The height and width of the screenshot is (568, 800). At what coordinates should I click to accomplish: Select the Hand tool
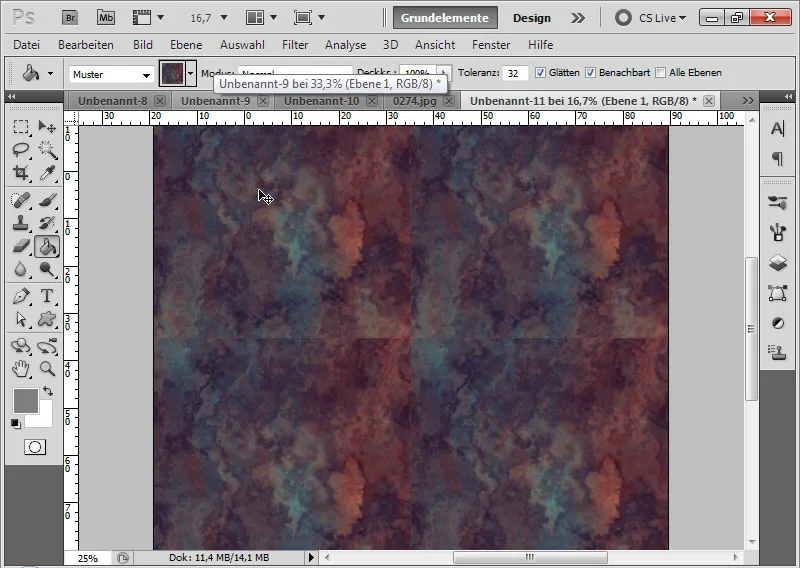[20, 368]
